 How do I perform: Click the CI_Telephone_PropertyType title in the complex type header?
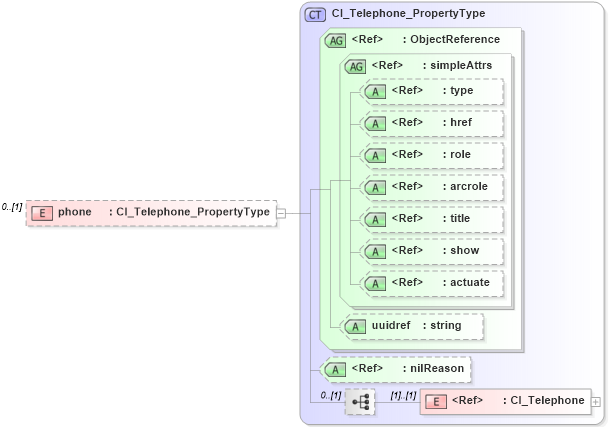408,14
